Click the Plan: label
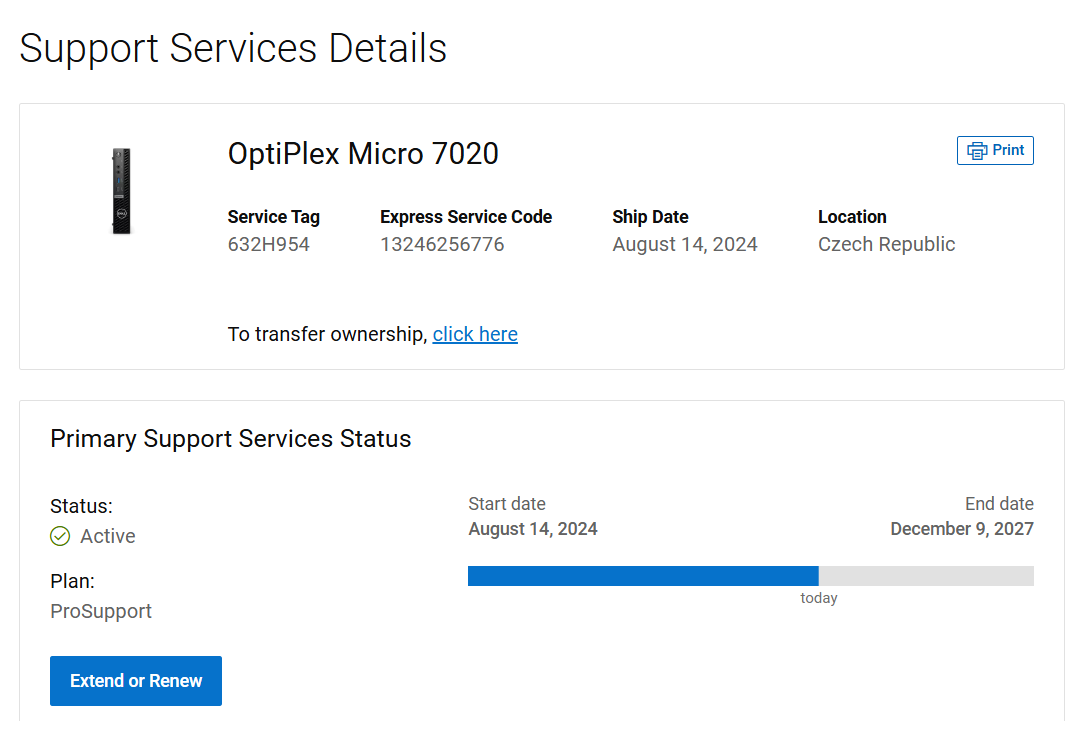Image resolution: width=1083 pixels, height=732 pixels. 73,581
